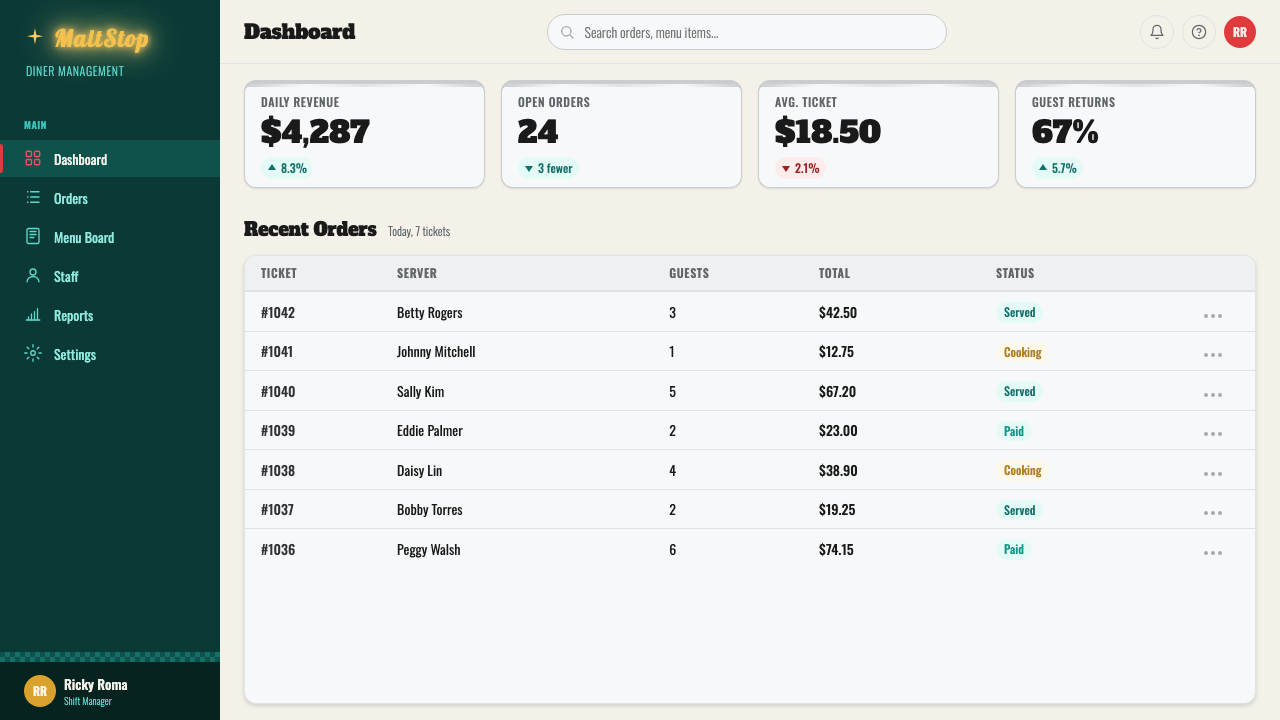The width and height of the screenshot is (1280, 720).
Task: Open the Settings gear icon
Action: 33,354
